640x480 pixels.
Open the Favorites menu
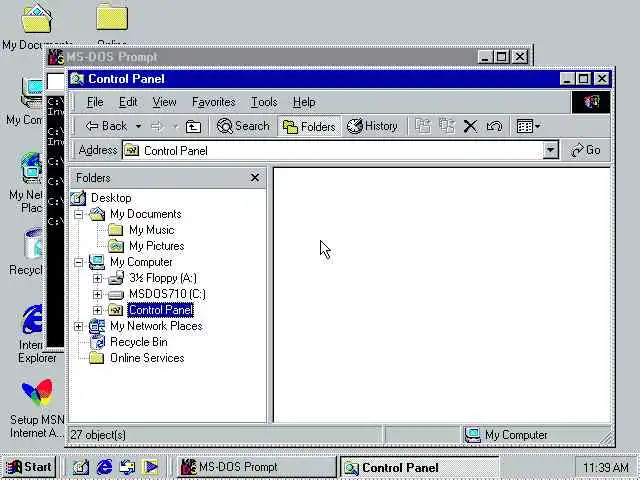point(213,102)
